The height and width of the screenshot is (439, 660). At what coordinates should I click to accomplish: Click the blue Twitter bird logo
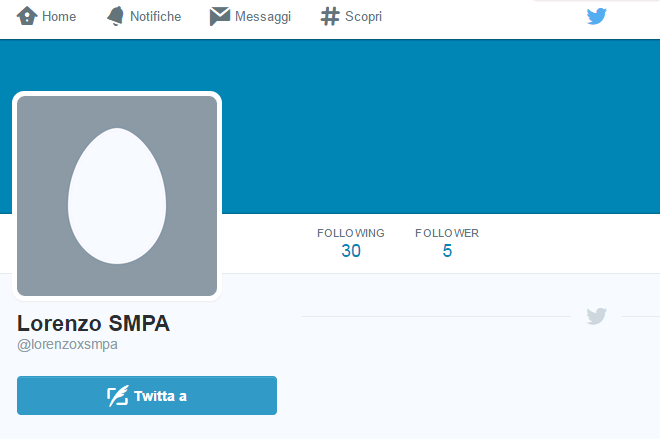pos(597,16)
